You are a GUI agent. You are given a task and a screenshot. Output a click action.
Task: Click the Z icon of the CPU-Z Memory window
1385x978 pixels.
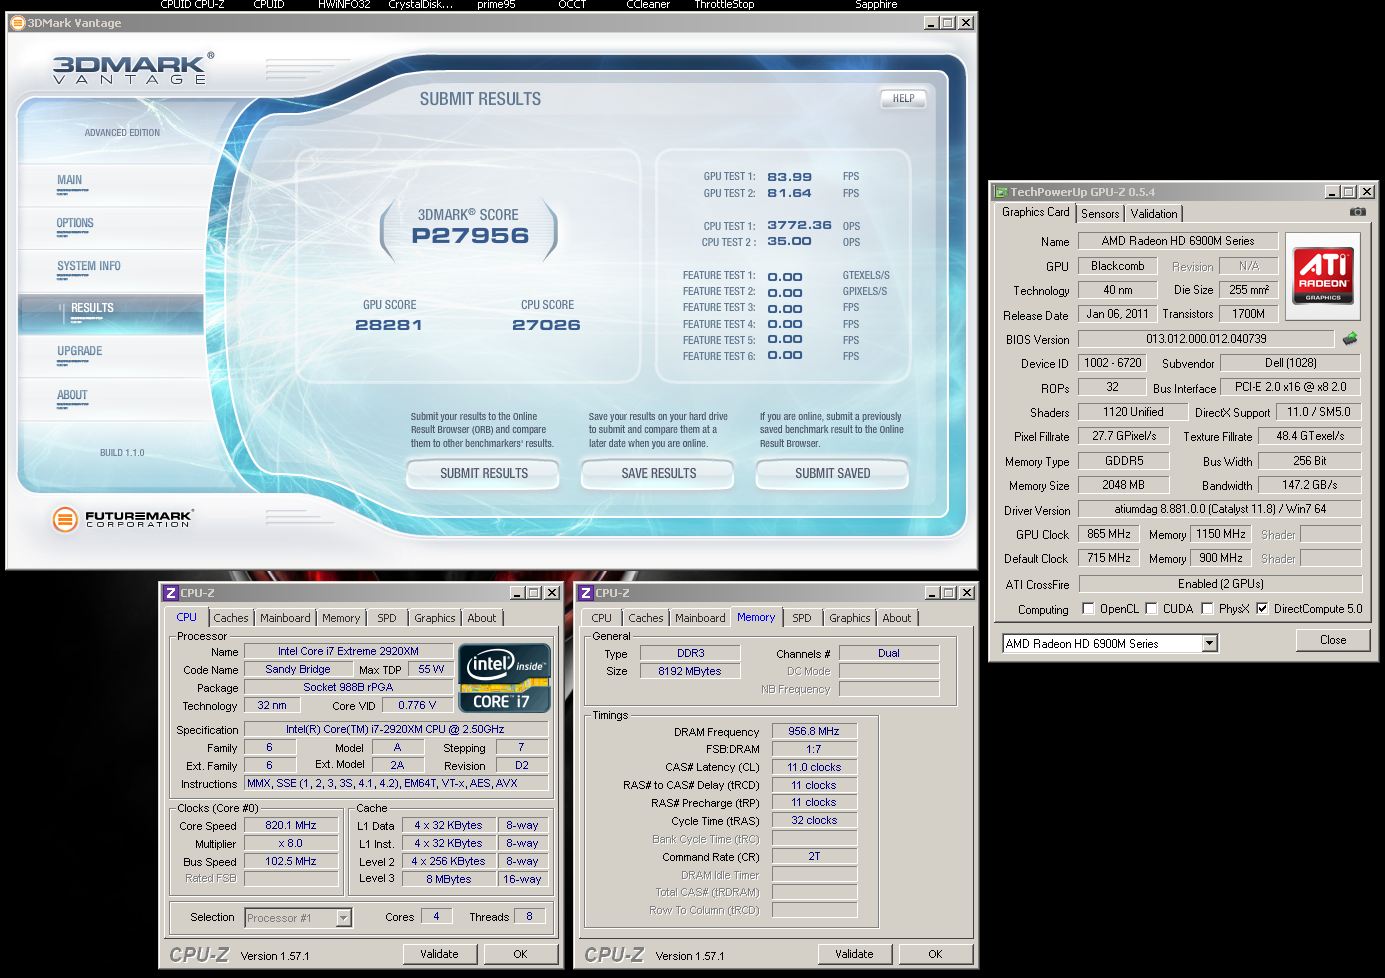point(586,593)
